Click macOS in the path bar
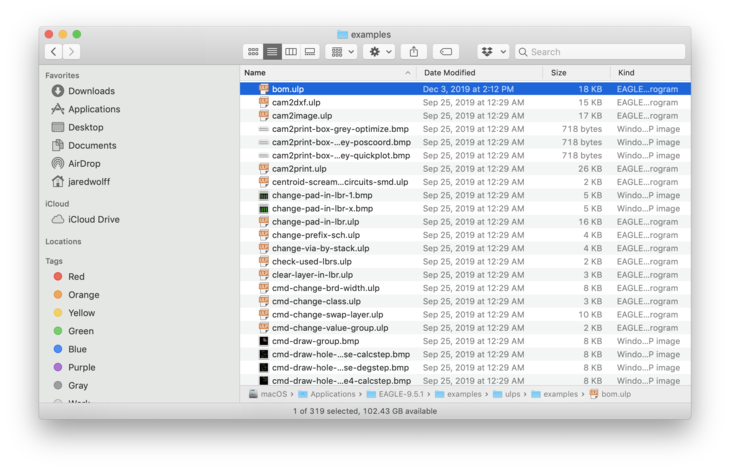Screen dimensions: 730x471 click(268, 394)
